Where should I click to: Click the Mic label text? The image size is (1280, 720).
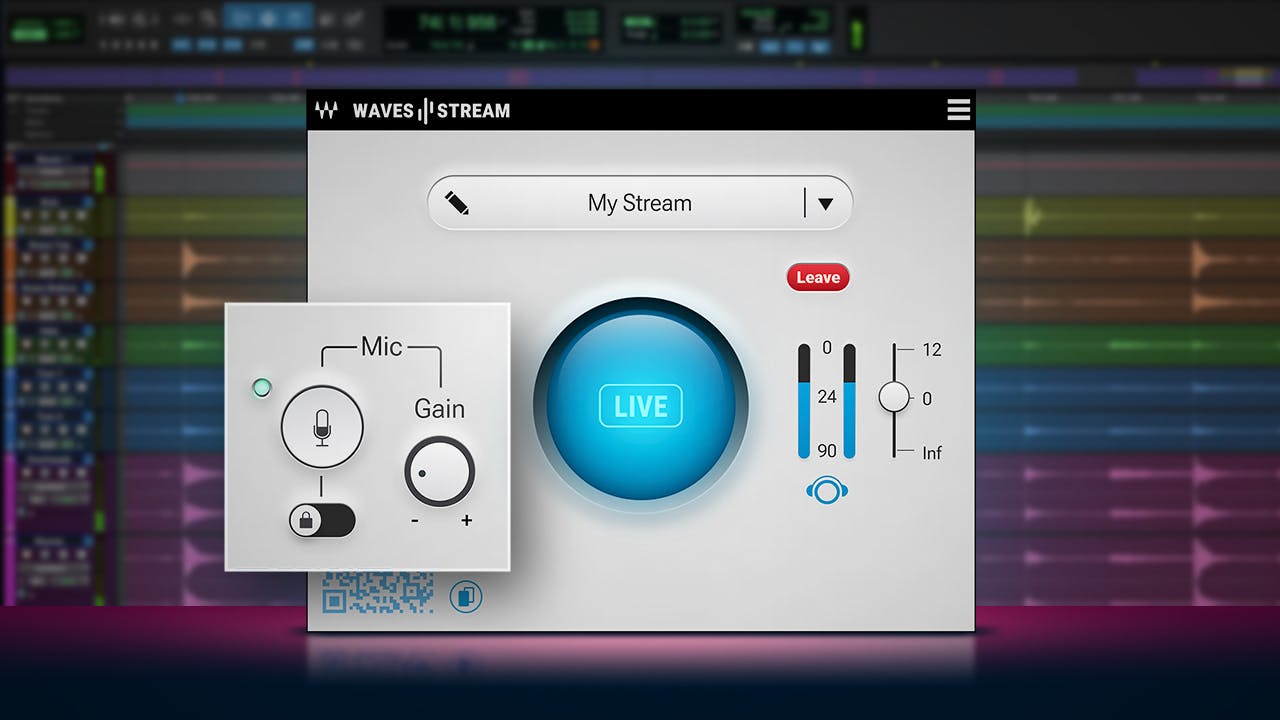[382, 347]
